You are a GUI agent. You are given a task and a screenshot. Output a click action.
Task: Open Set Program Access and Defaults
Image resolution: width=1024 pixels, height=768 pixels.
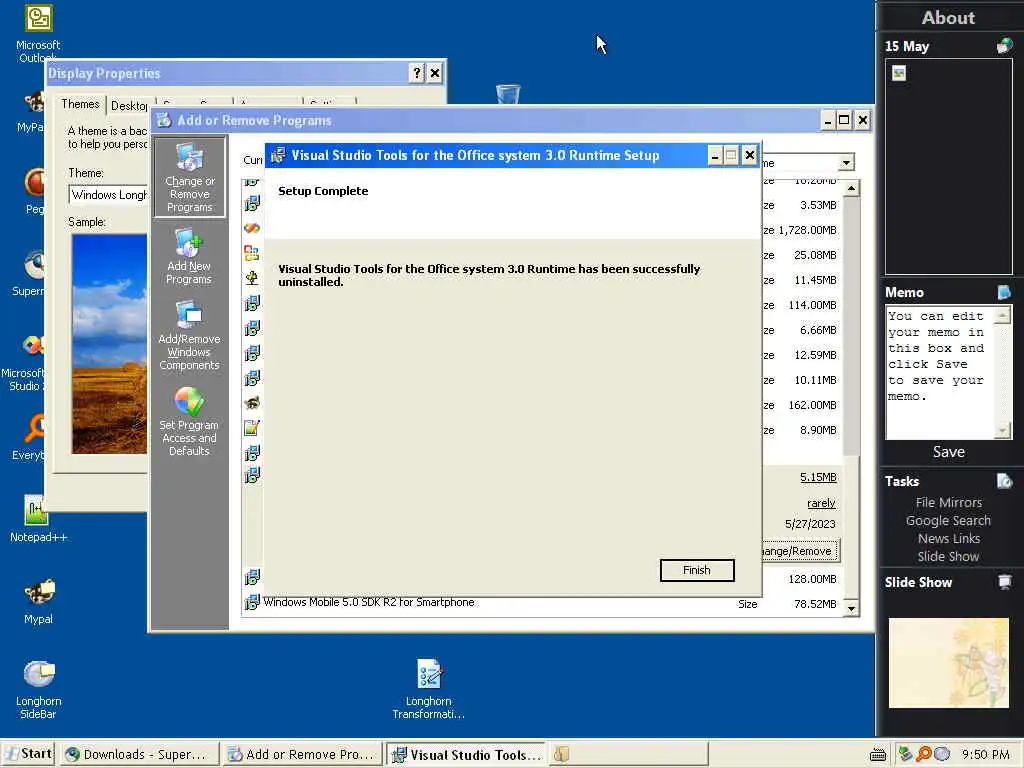189,421
